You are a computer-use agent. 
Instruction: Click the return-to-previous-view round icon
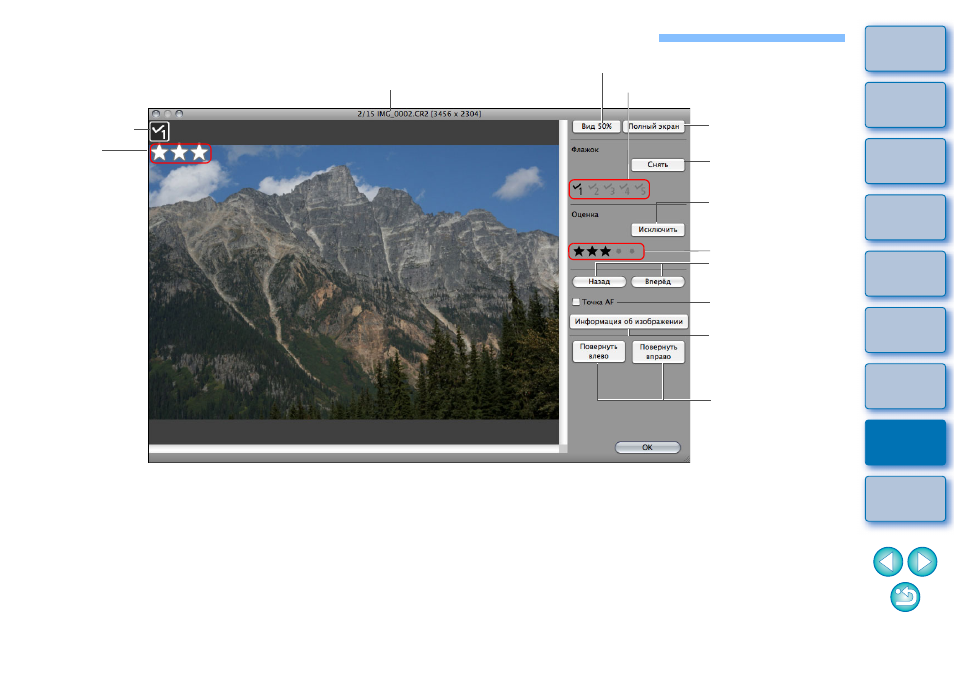click(x=905, y=597)
